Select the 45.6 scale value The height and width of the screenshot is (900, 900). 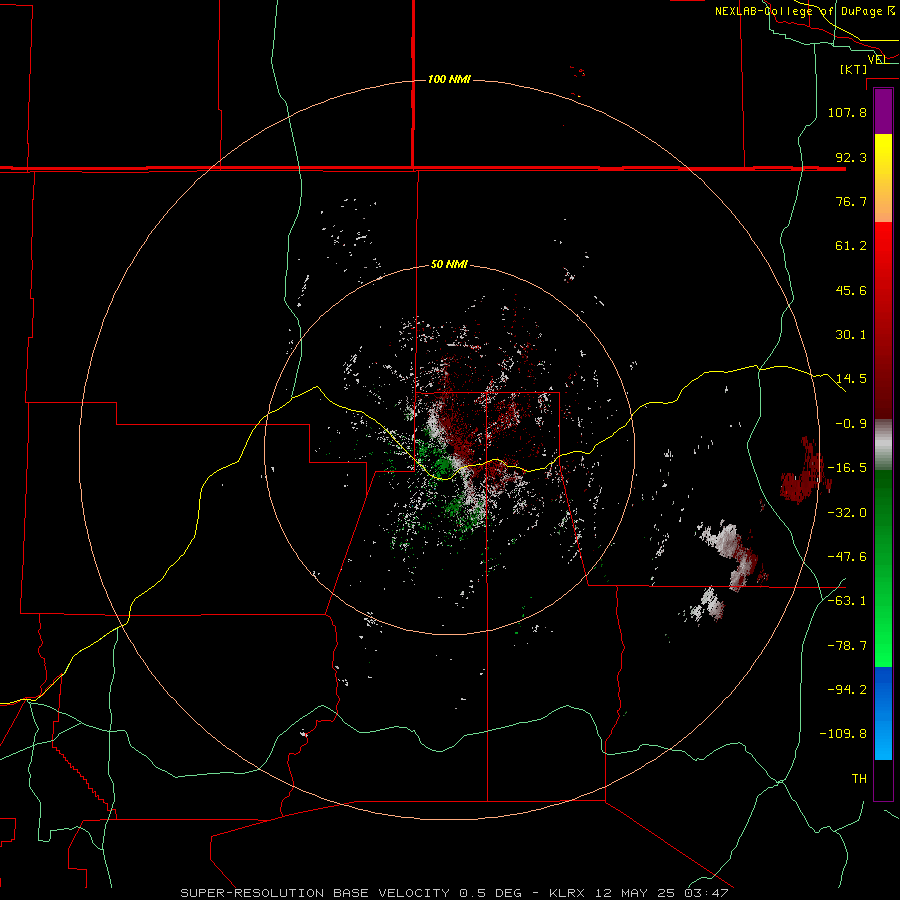851,290
